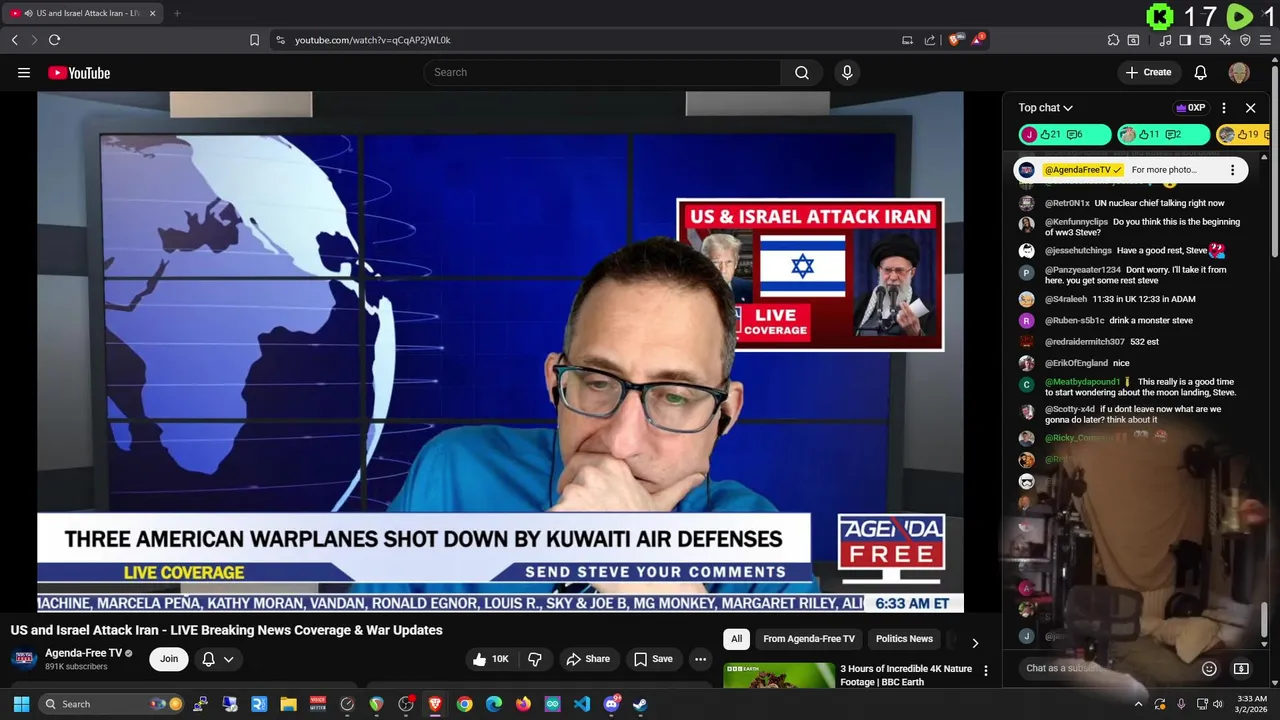Viewport: 1280px width, 720px height.
Task: Open 3 Hours of Incredible 4K Nature video
Action: point(906,675)
